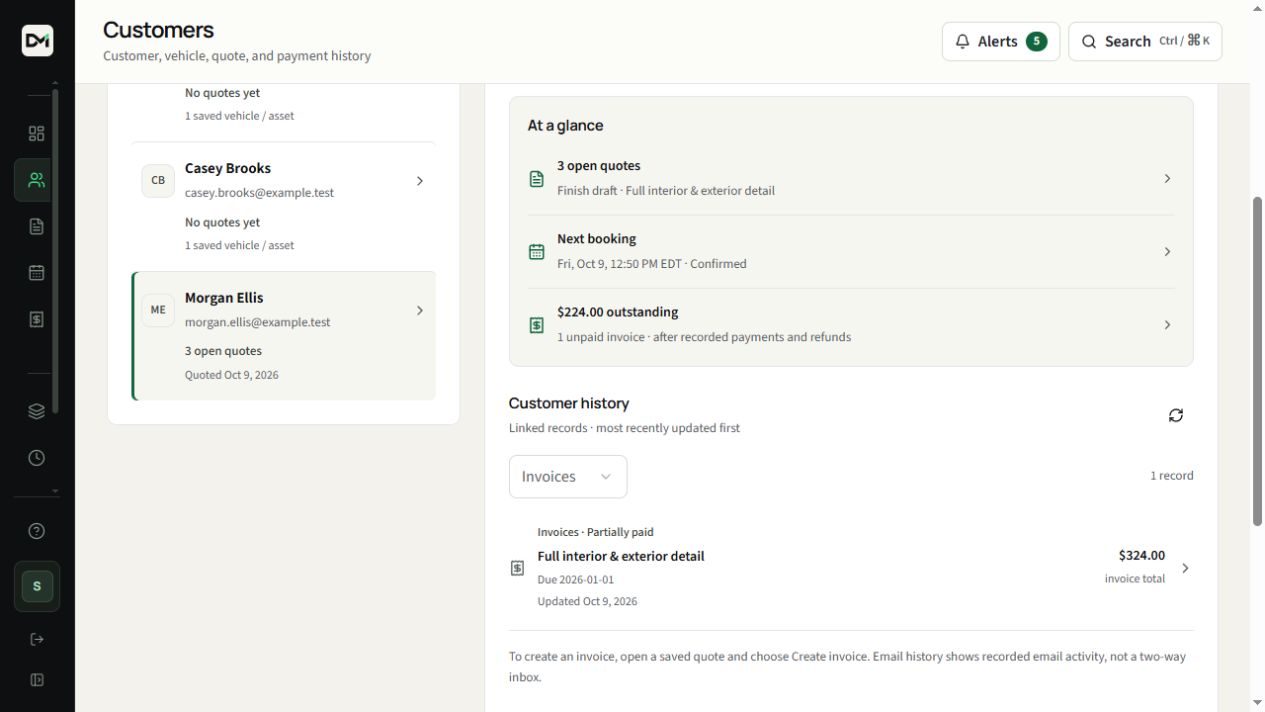
Task: Open the $324.00 invoice row chevron
Action: [x=1185, y=568]
